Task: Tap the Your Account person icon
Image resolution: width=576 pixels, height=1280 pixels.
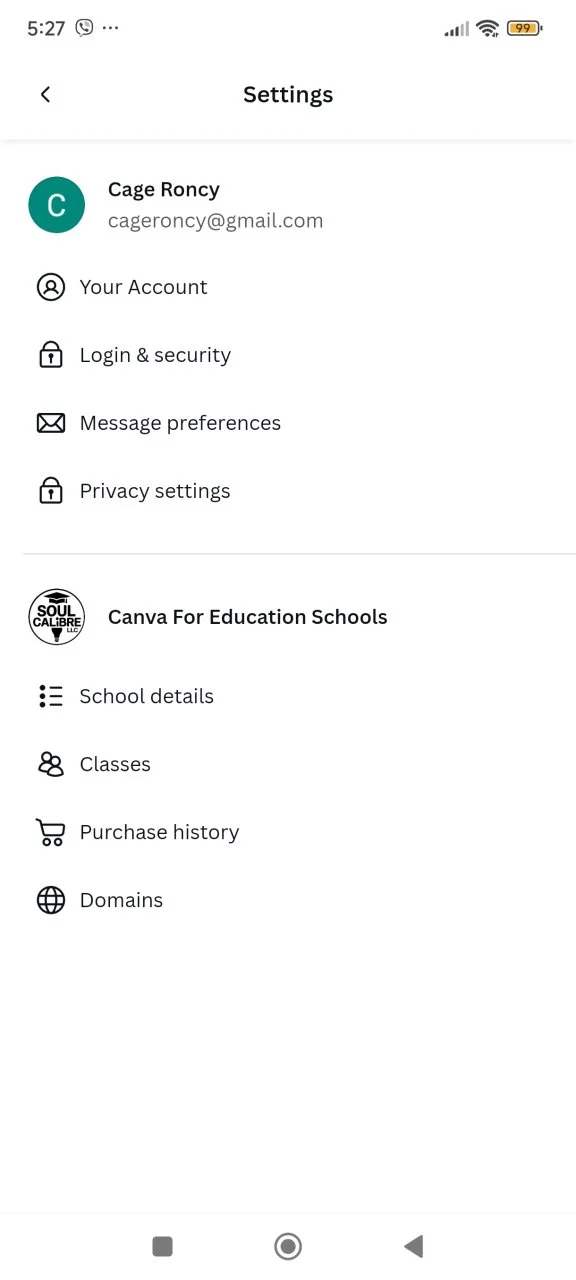Action: coord(51,287)
